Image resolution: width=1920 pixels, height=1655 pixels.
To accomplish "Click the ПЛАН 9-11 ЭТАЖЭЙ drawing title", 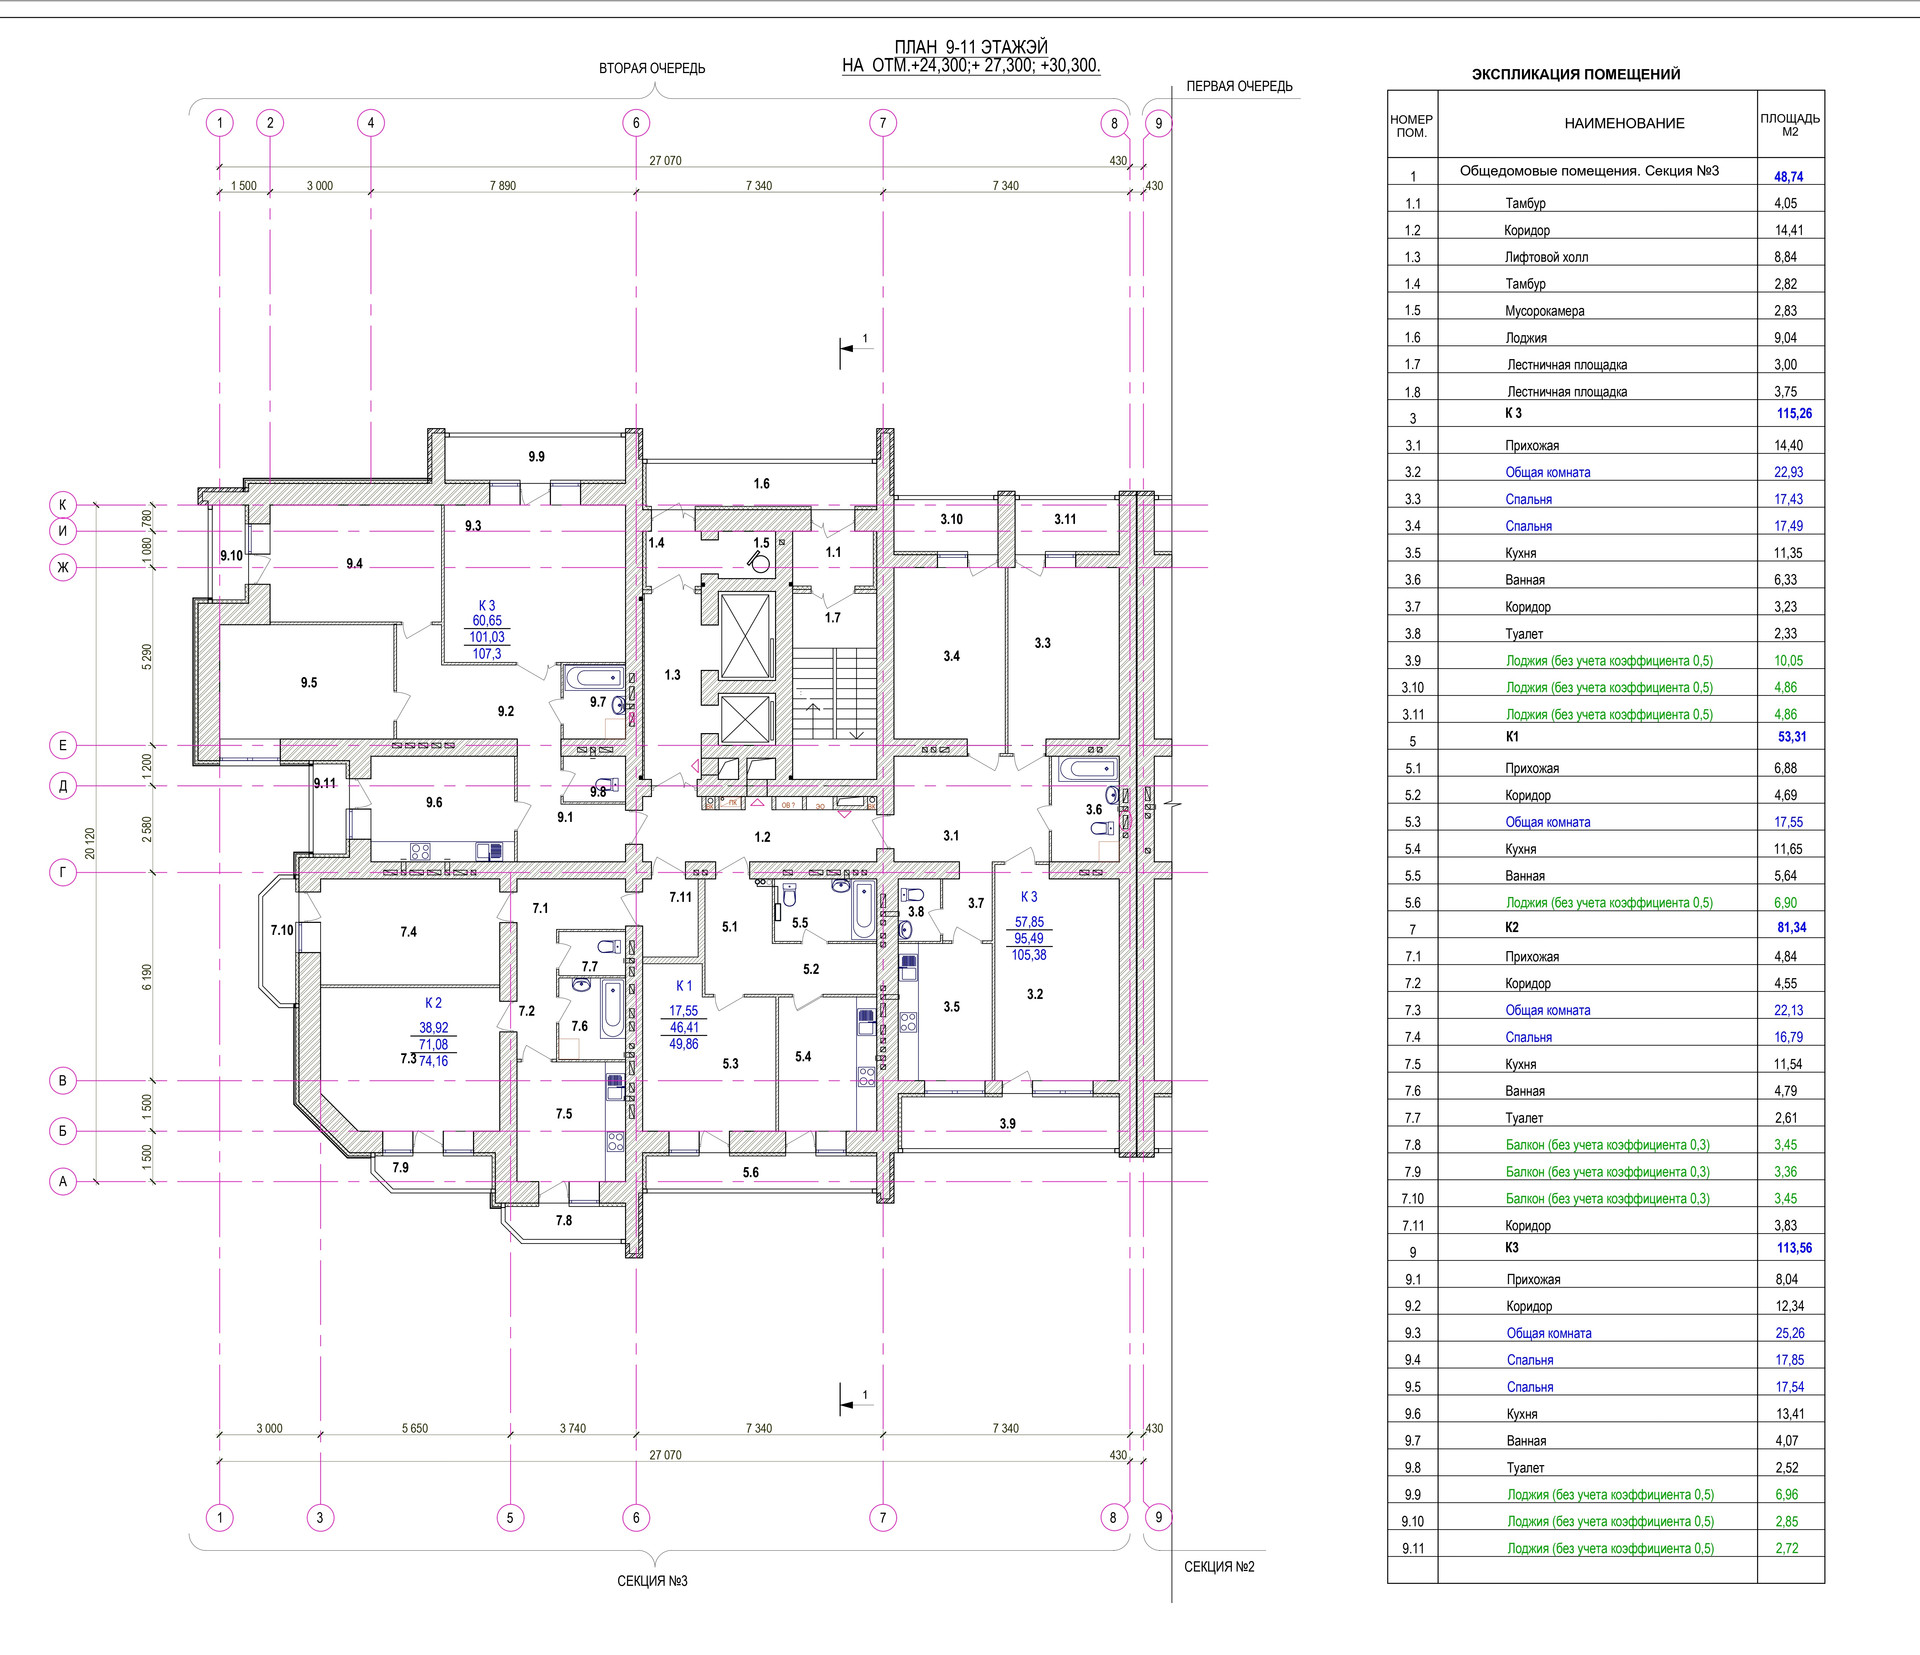I will [x=970, y=47].
